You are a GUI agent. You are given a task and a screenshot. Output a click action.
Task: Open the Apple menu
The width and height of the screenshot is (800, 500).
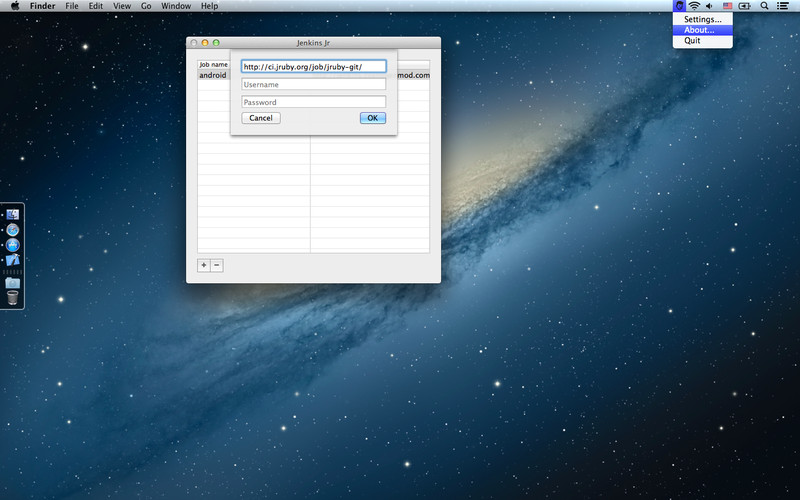tap(15, 6)
